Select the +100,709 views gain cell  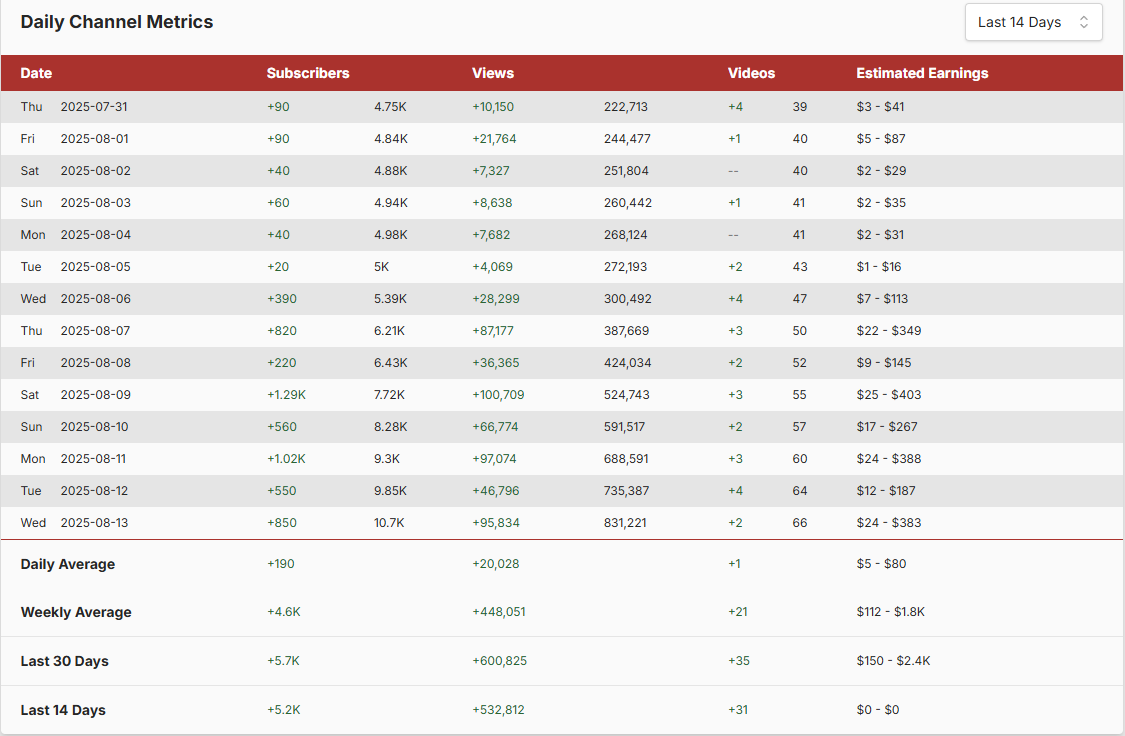[x=498, y=395]
